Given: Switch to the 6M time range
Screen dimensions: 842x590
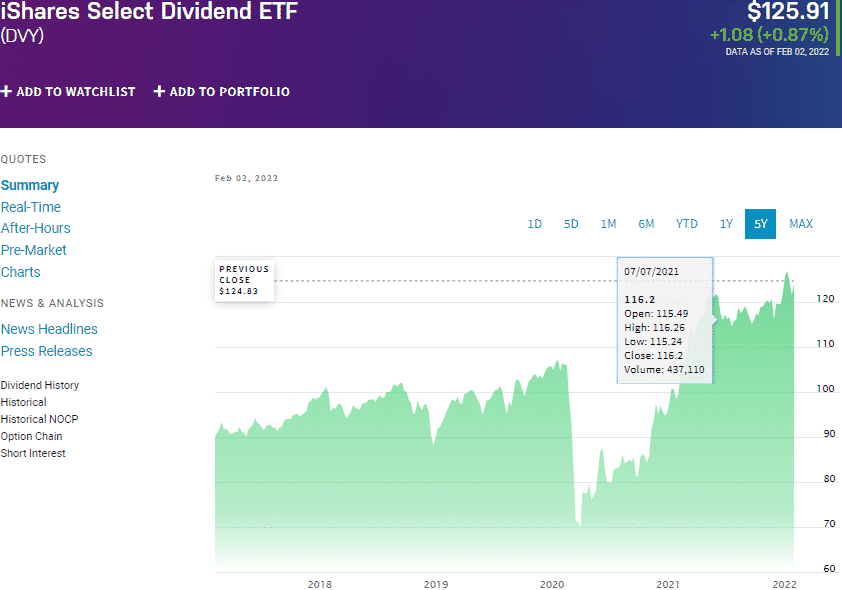Looking at the screenshot, I should tap(646, 224).
